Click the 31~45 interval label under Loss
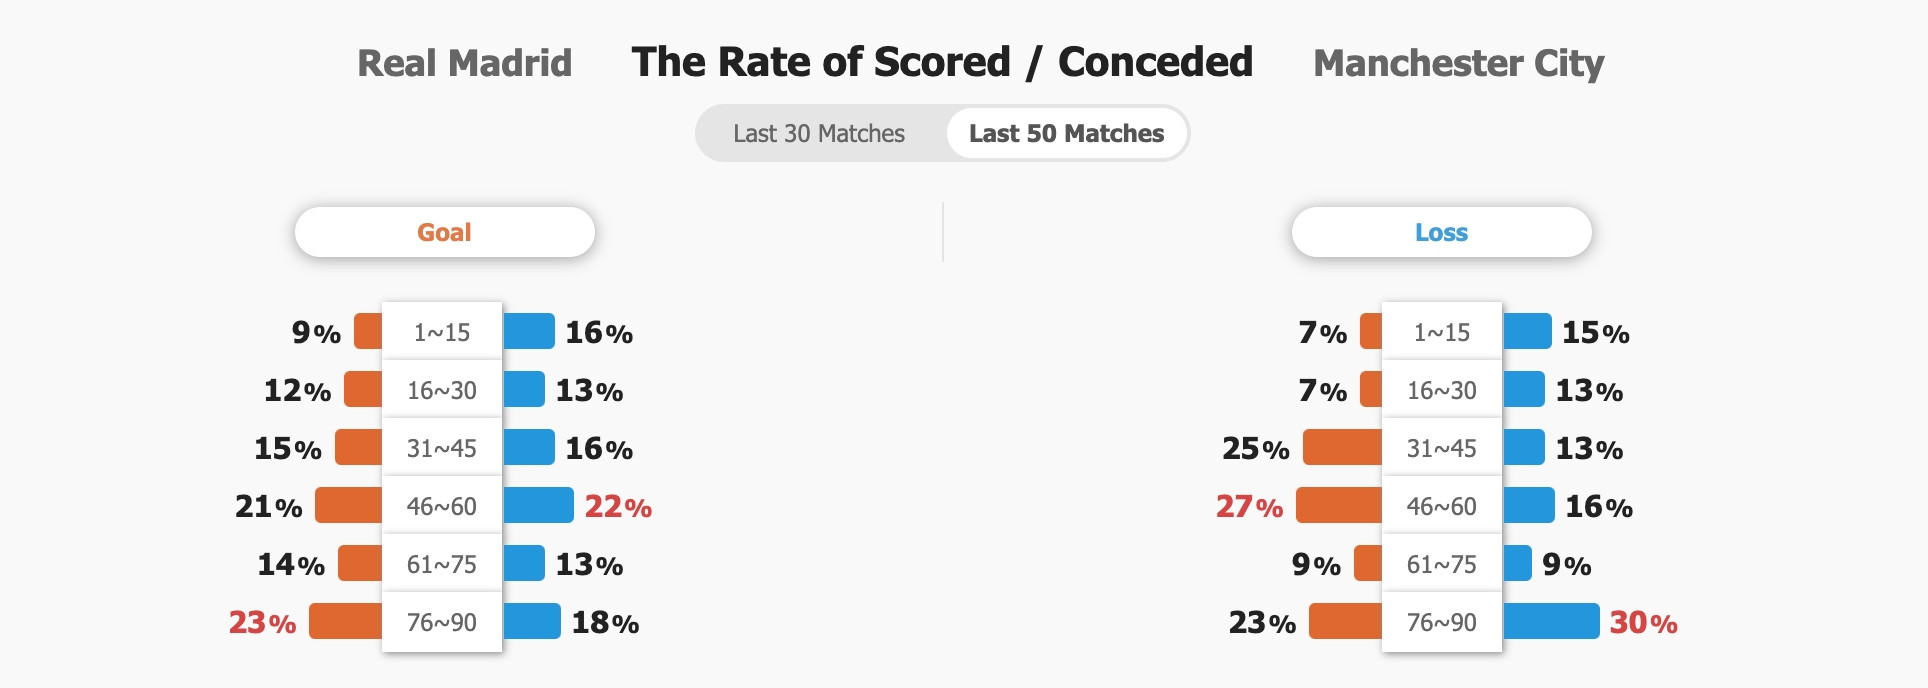The width and height of the screenshot is (1928, 688). click(1442, 448)
